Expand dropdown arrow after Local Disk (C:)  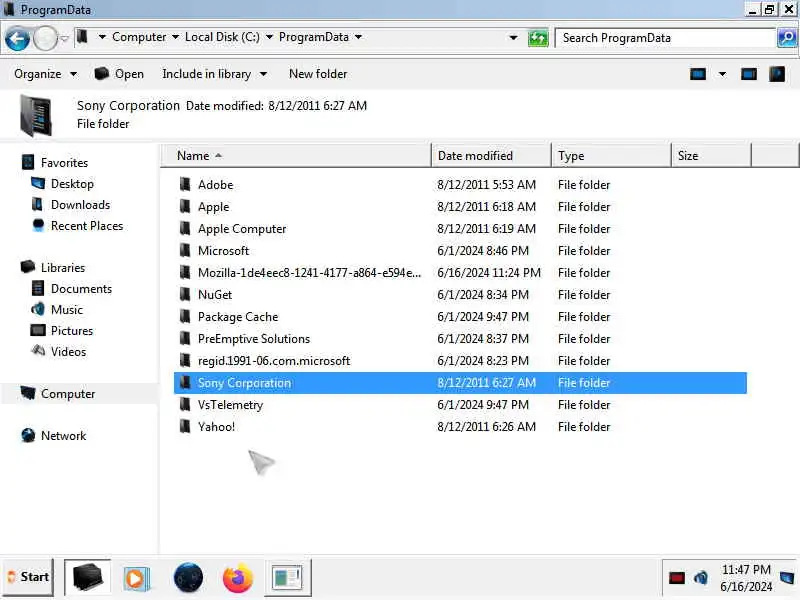(269, 37)
